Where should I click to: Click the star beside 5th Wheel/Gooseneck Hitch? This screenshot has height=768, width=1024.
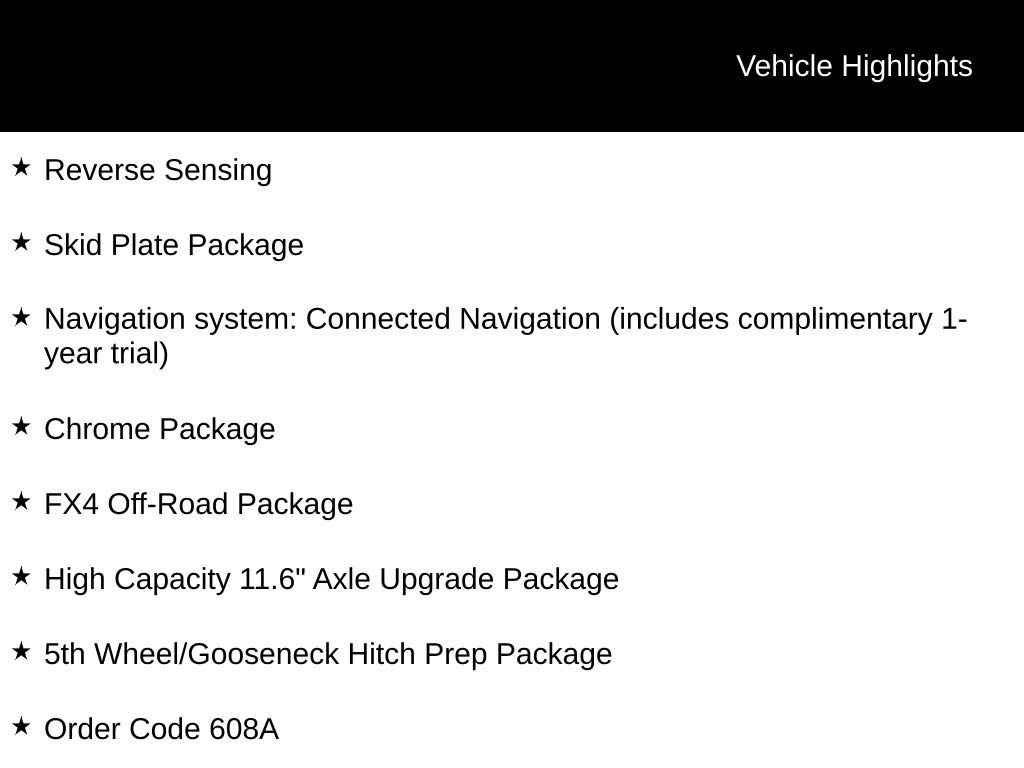(x=21, y=651)
